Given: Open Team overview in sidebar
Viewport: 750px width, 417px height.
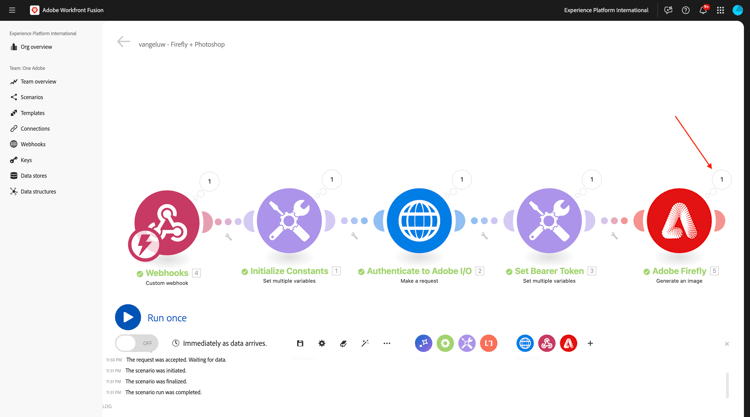Looking at the screenshot, I should 33,82.
